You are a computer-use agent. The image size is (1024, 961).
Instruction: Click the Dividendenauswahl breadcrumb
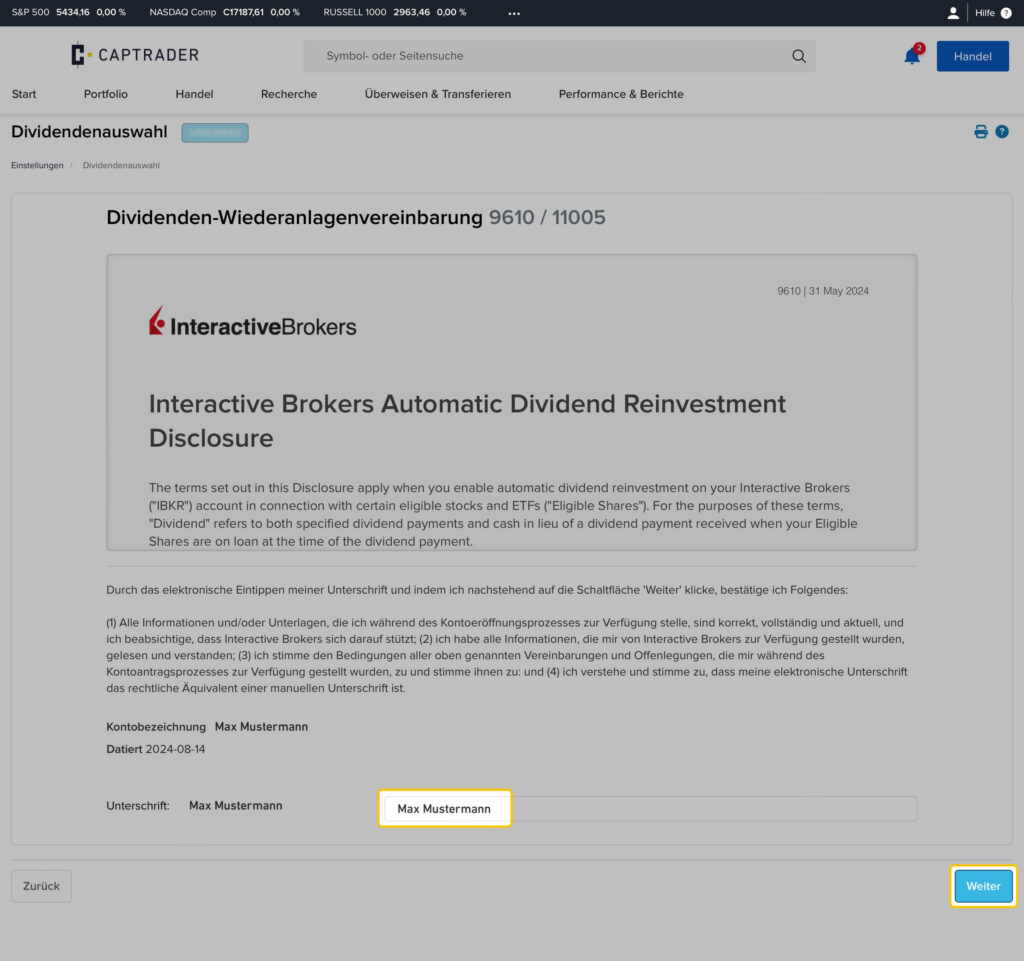pyautogui.click(x=121, y=165)
